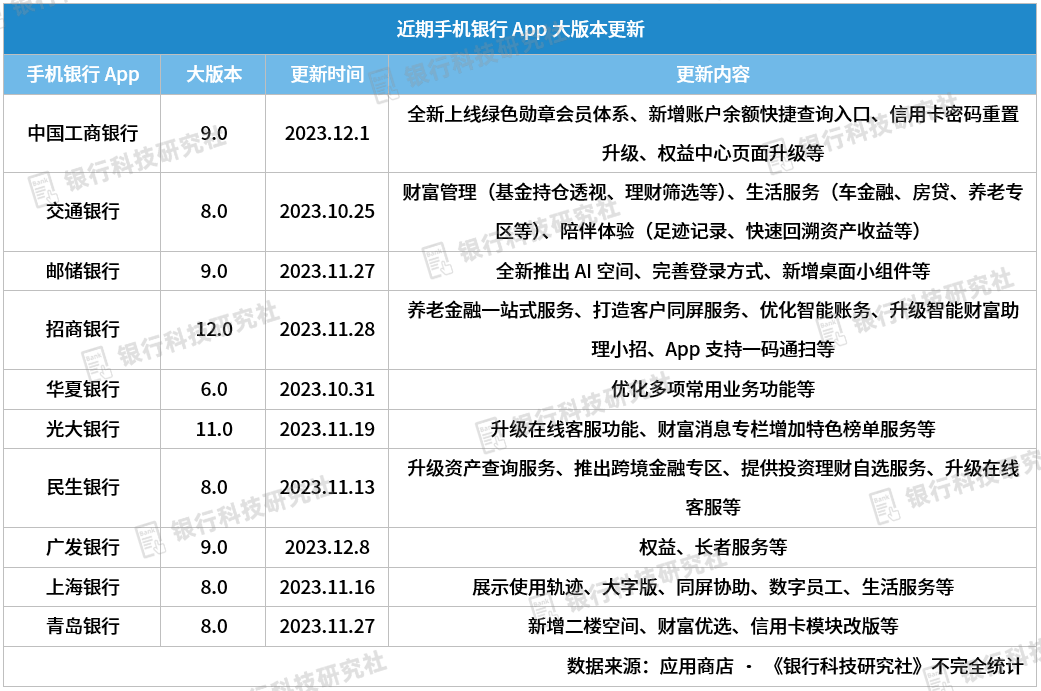Click the '数据来源：应用商店' footer note
The width and height of the screenshot is (1041, 691).
[x=795, y=666]
